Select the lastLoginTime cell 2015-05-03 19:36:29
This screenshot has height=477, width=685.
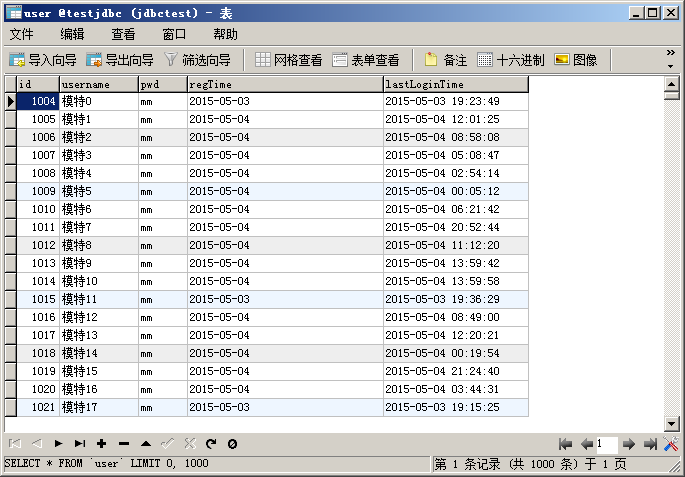pos(456,299)
